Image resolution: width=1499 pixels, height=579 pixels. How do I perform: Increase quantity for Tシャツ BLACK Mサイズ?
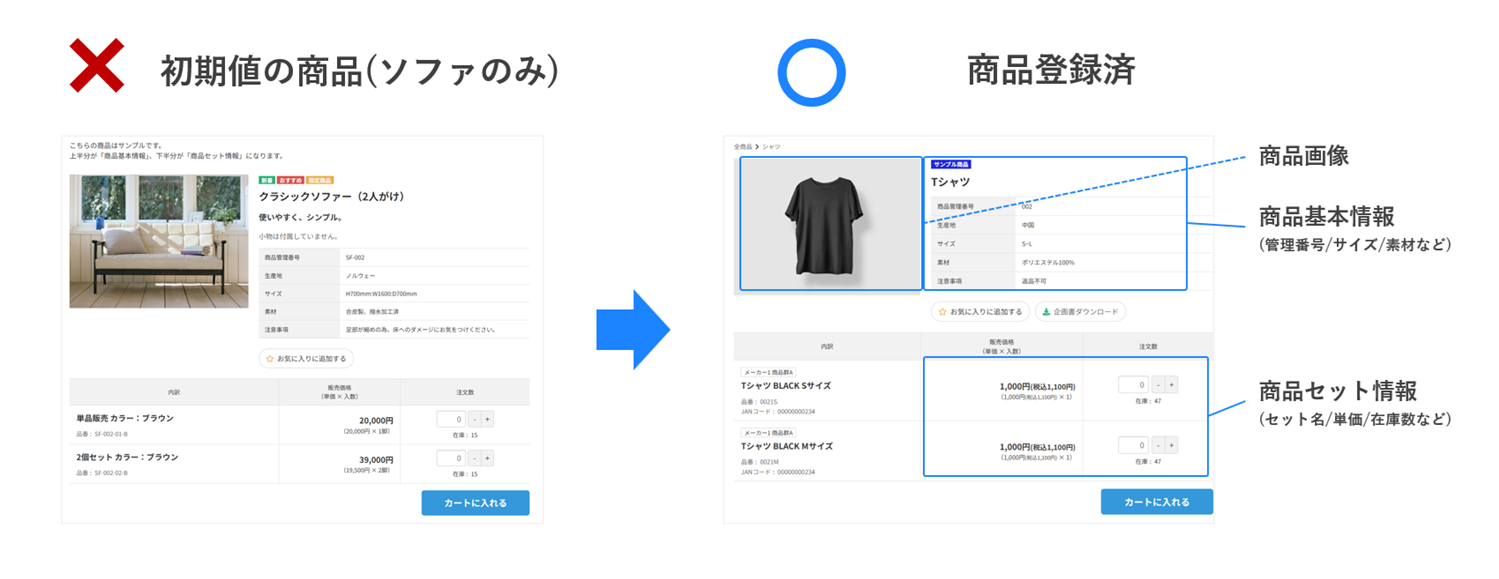pos(1171,445)
